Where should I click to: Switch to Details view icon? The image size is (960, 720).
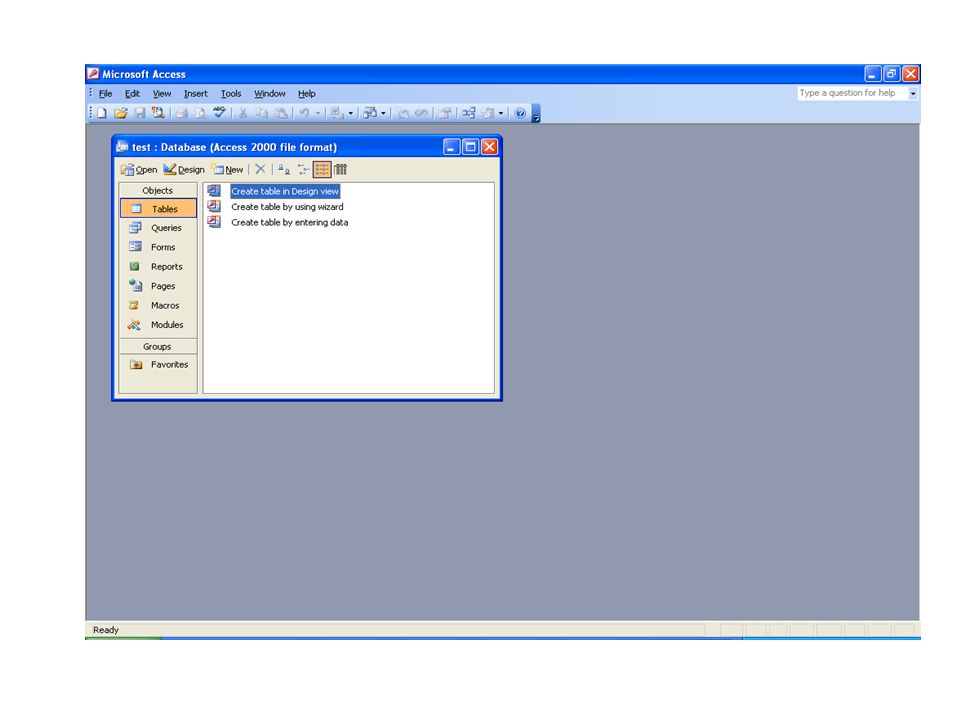340,170
